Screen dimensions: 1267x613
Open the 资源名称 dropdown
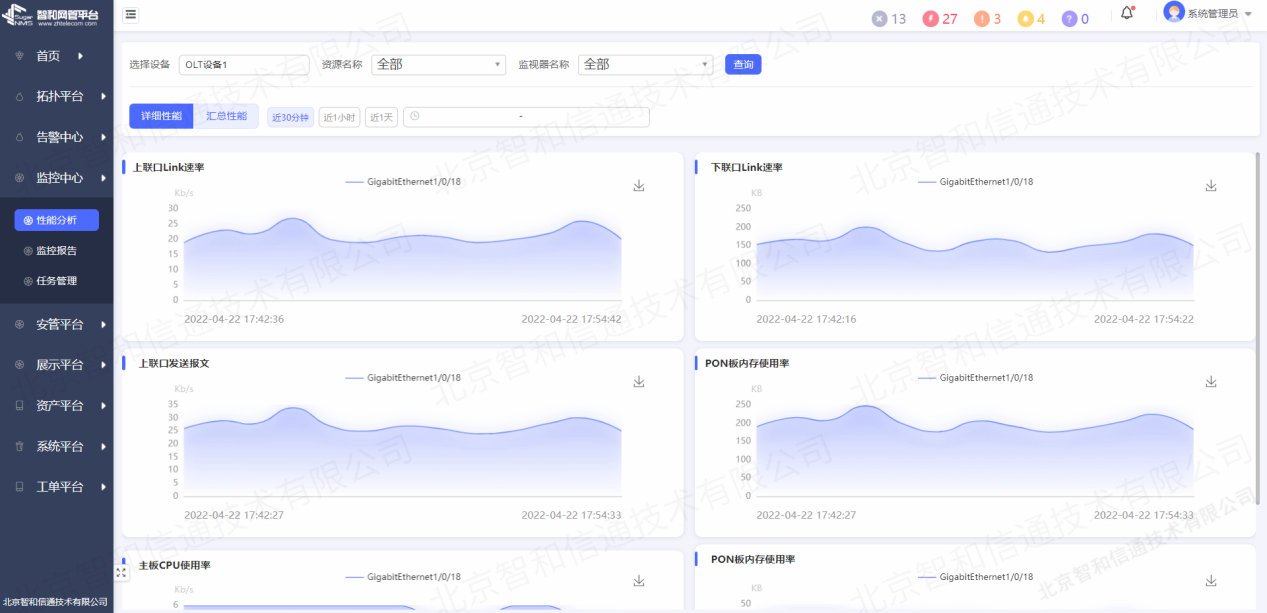438,64
